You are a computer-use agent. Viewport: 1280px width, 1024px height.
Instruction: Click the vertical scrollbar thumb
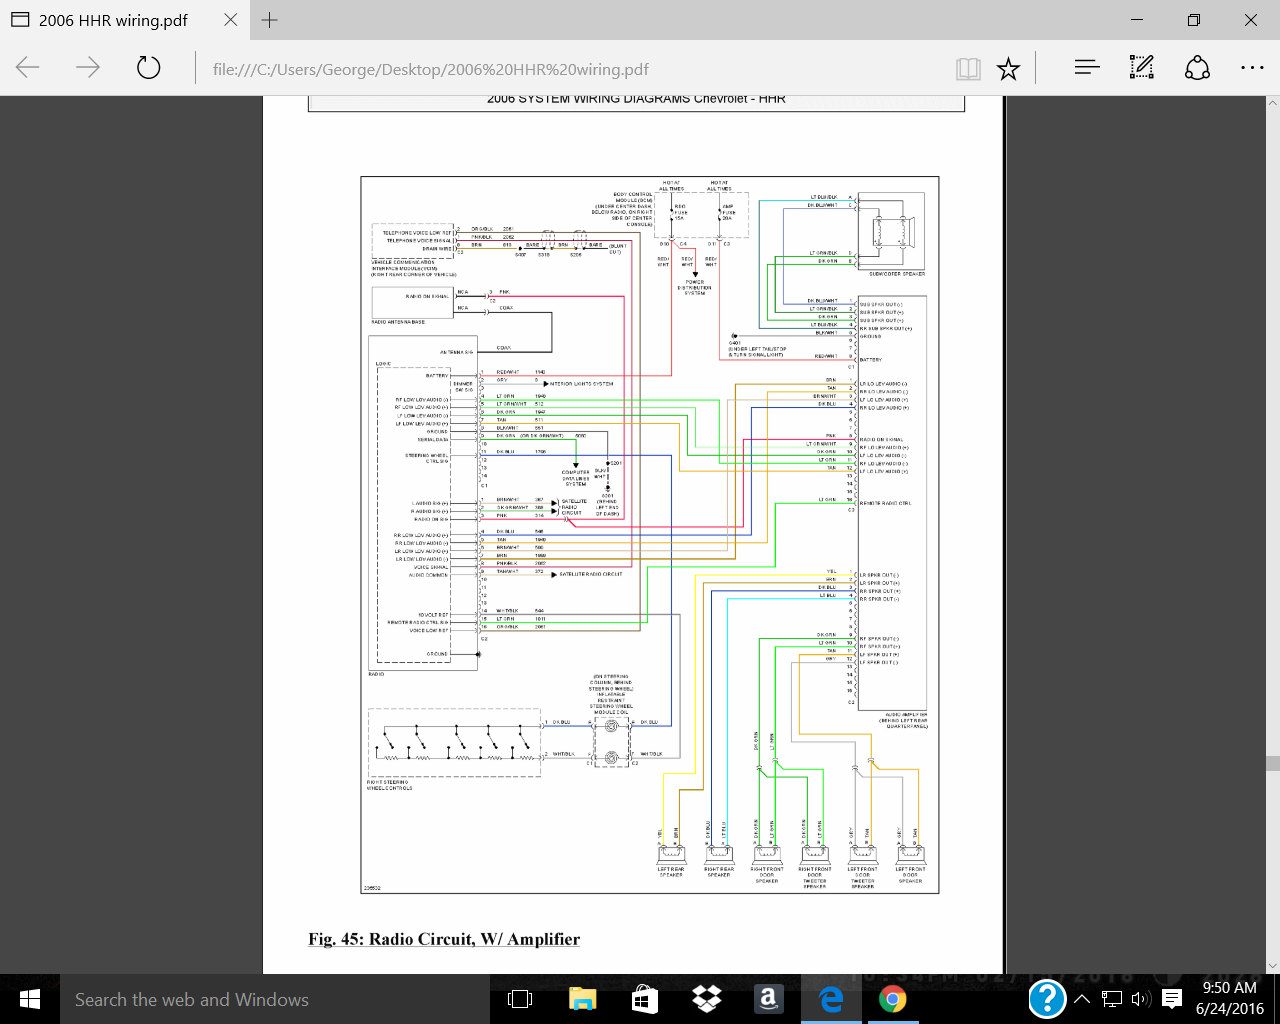(1272, 763)
